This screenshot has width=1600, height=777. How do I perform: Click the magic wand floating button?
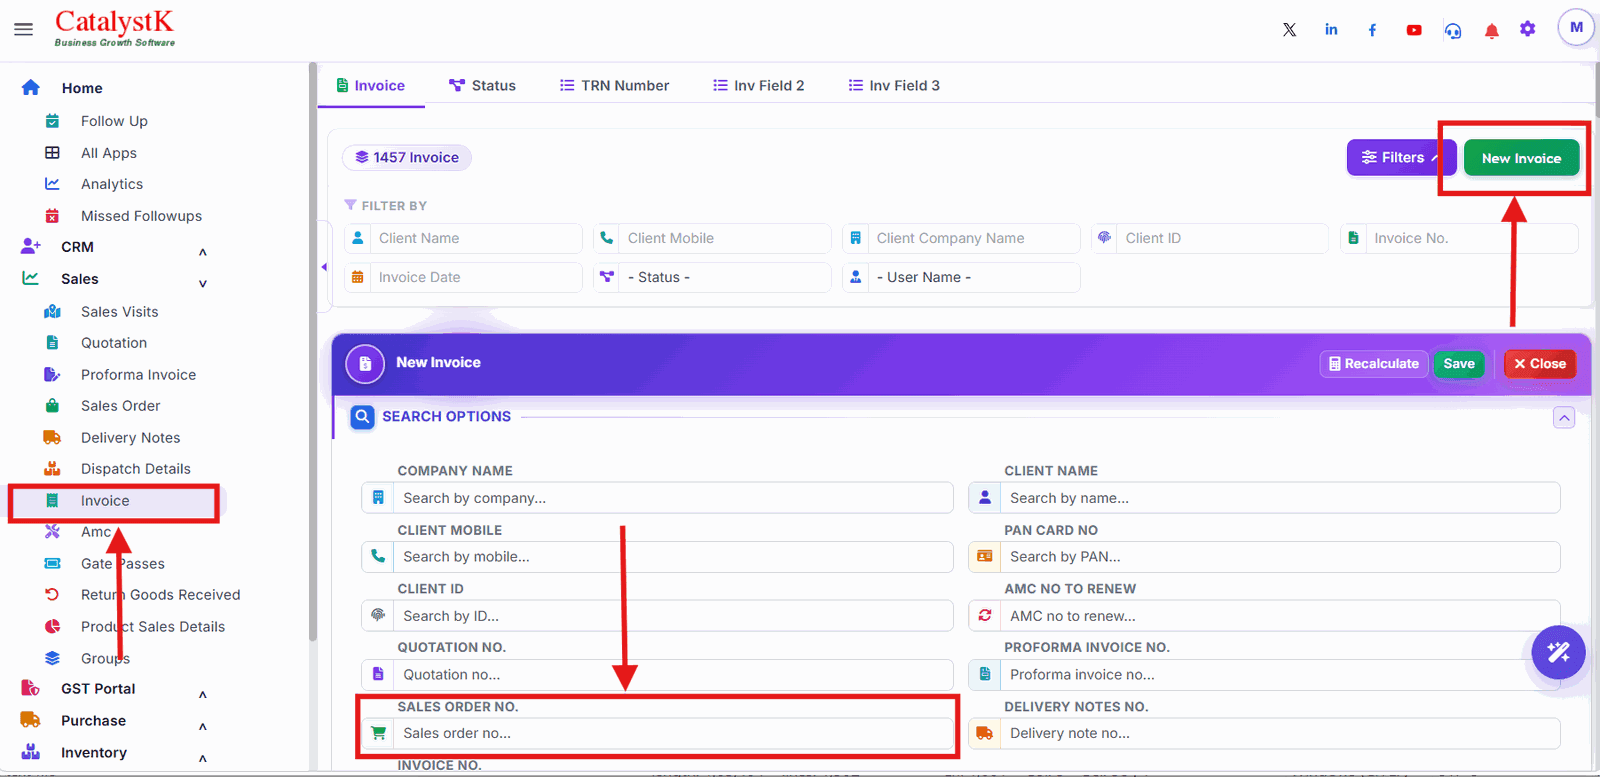(1559, 652)
